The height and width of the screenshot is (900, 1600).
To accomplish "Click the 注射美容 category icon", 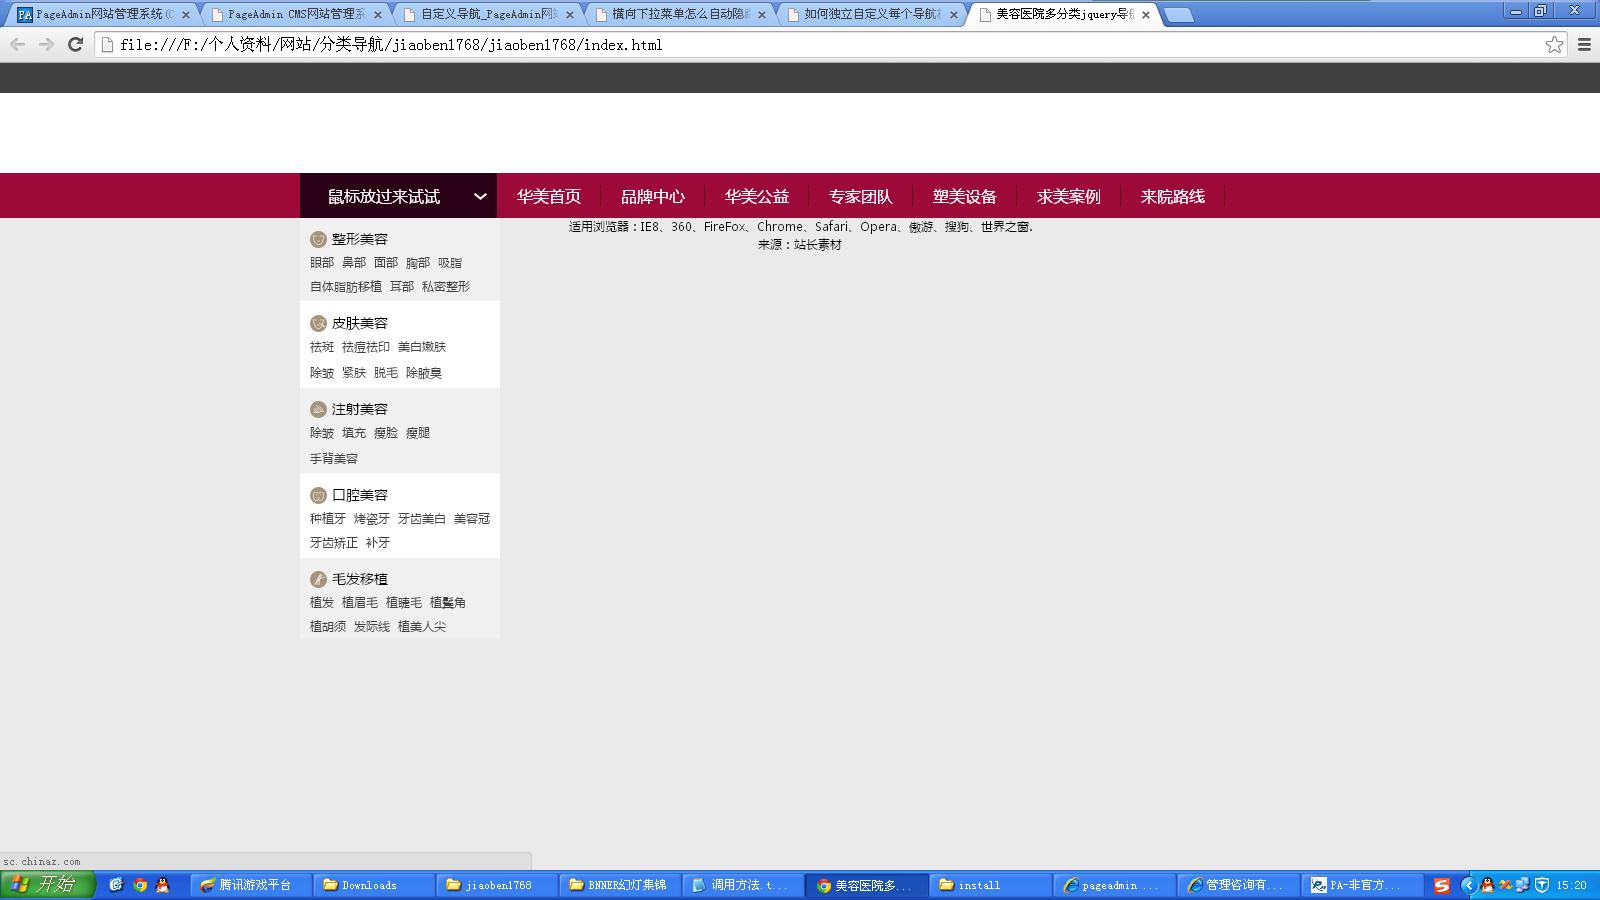I will [318, 409].
